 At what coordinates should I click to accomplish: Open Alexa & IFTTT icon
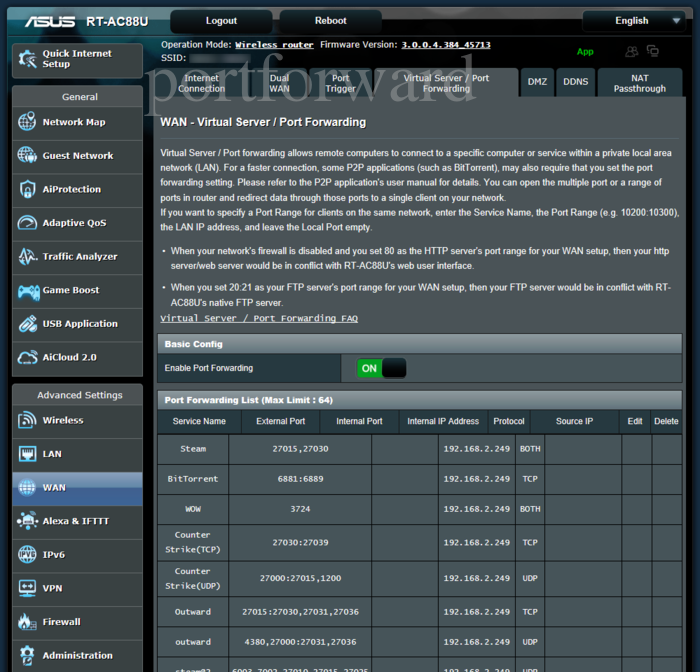pos(27,521)
